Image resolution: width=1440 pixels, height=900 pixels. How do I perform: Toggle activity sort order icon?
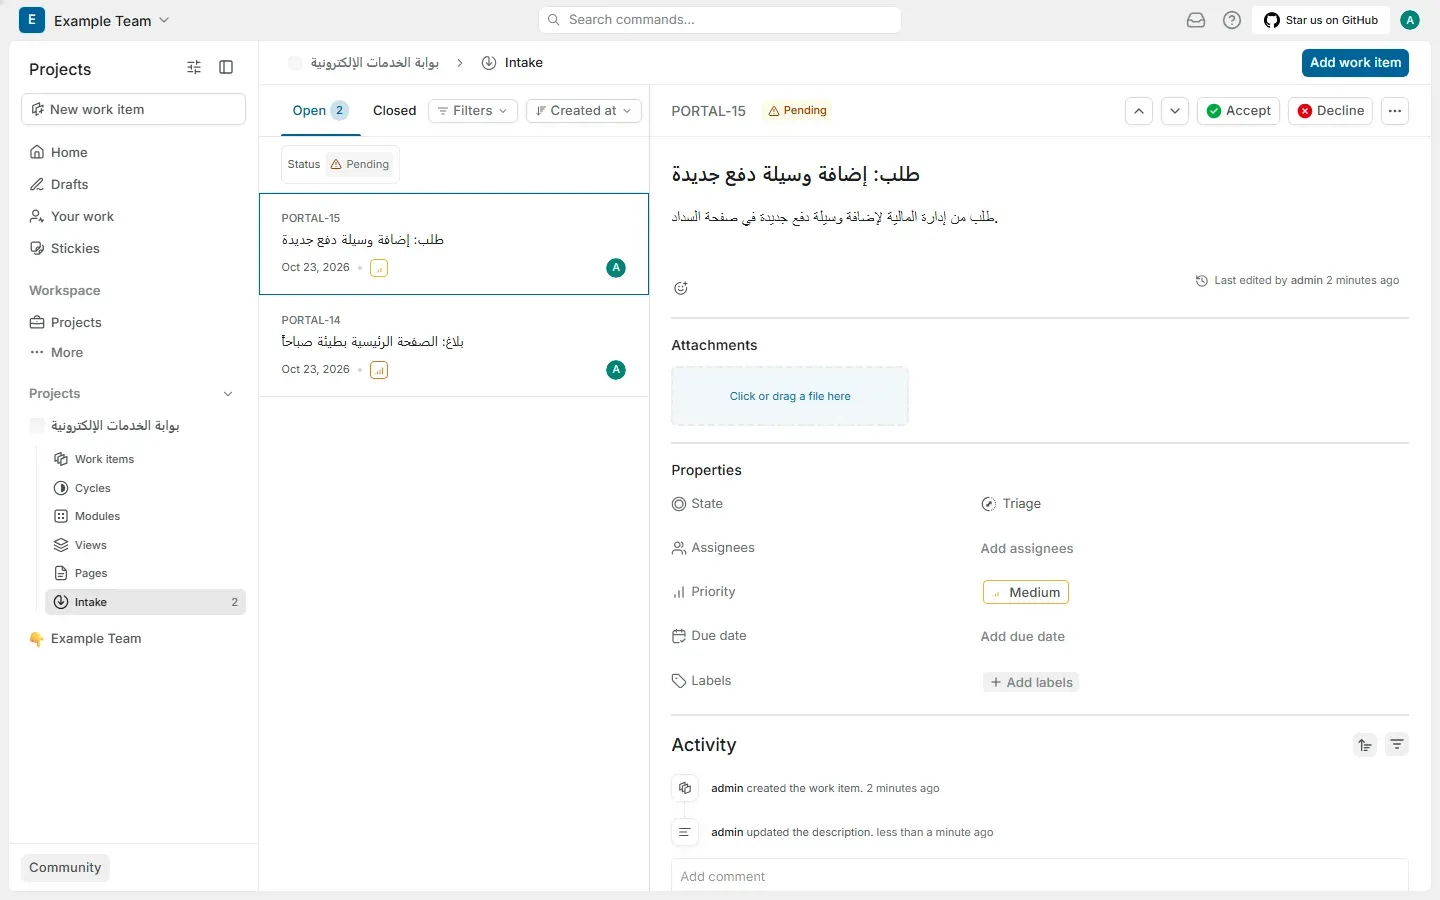pyautogui.click(x=1365, y=745)
